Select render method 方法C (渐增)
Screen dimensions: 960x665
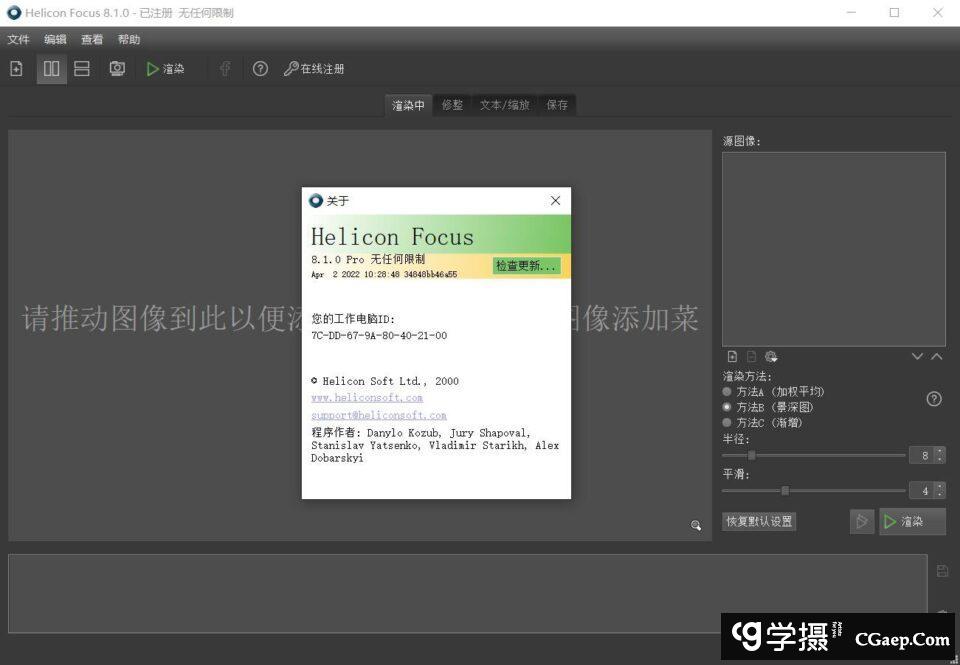727,422
